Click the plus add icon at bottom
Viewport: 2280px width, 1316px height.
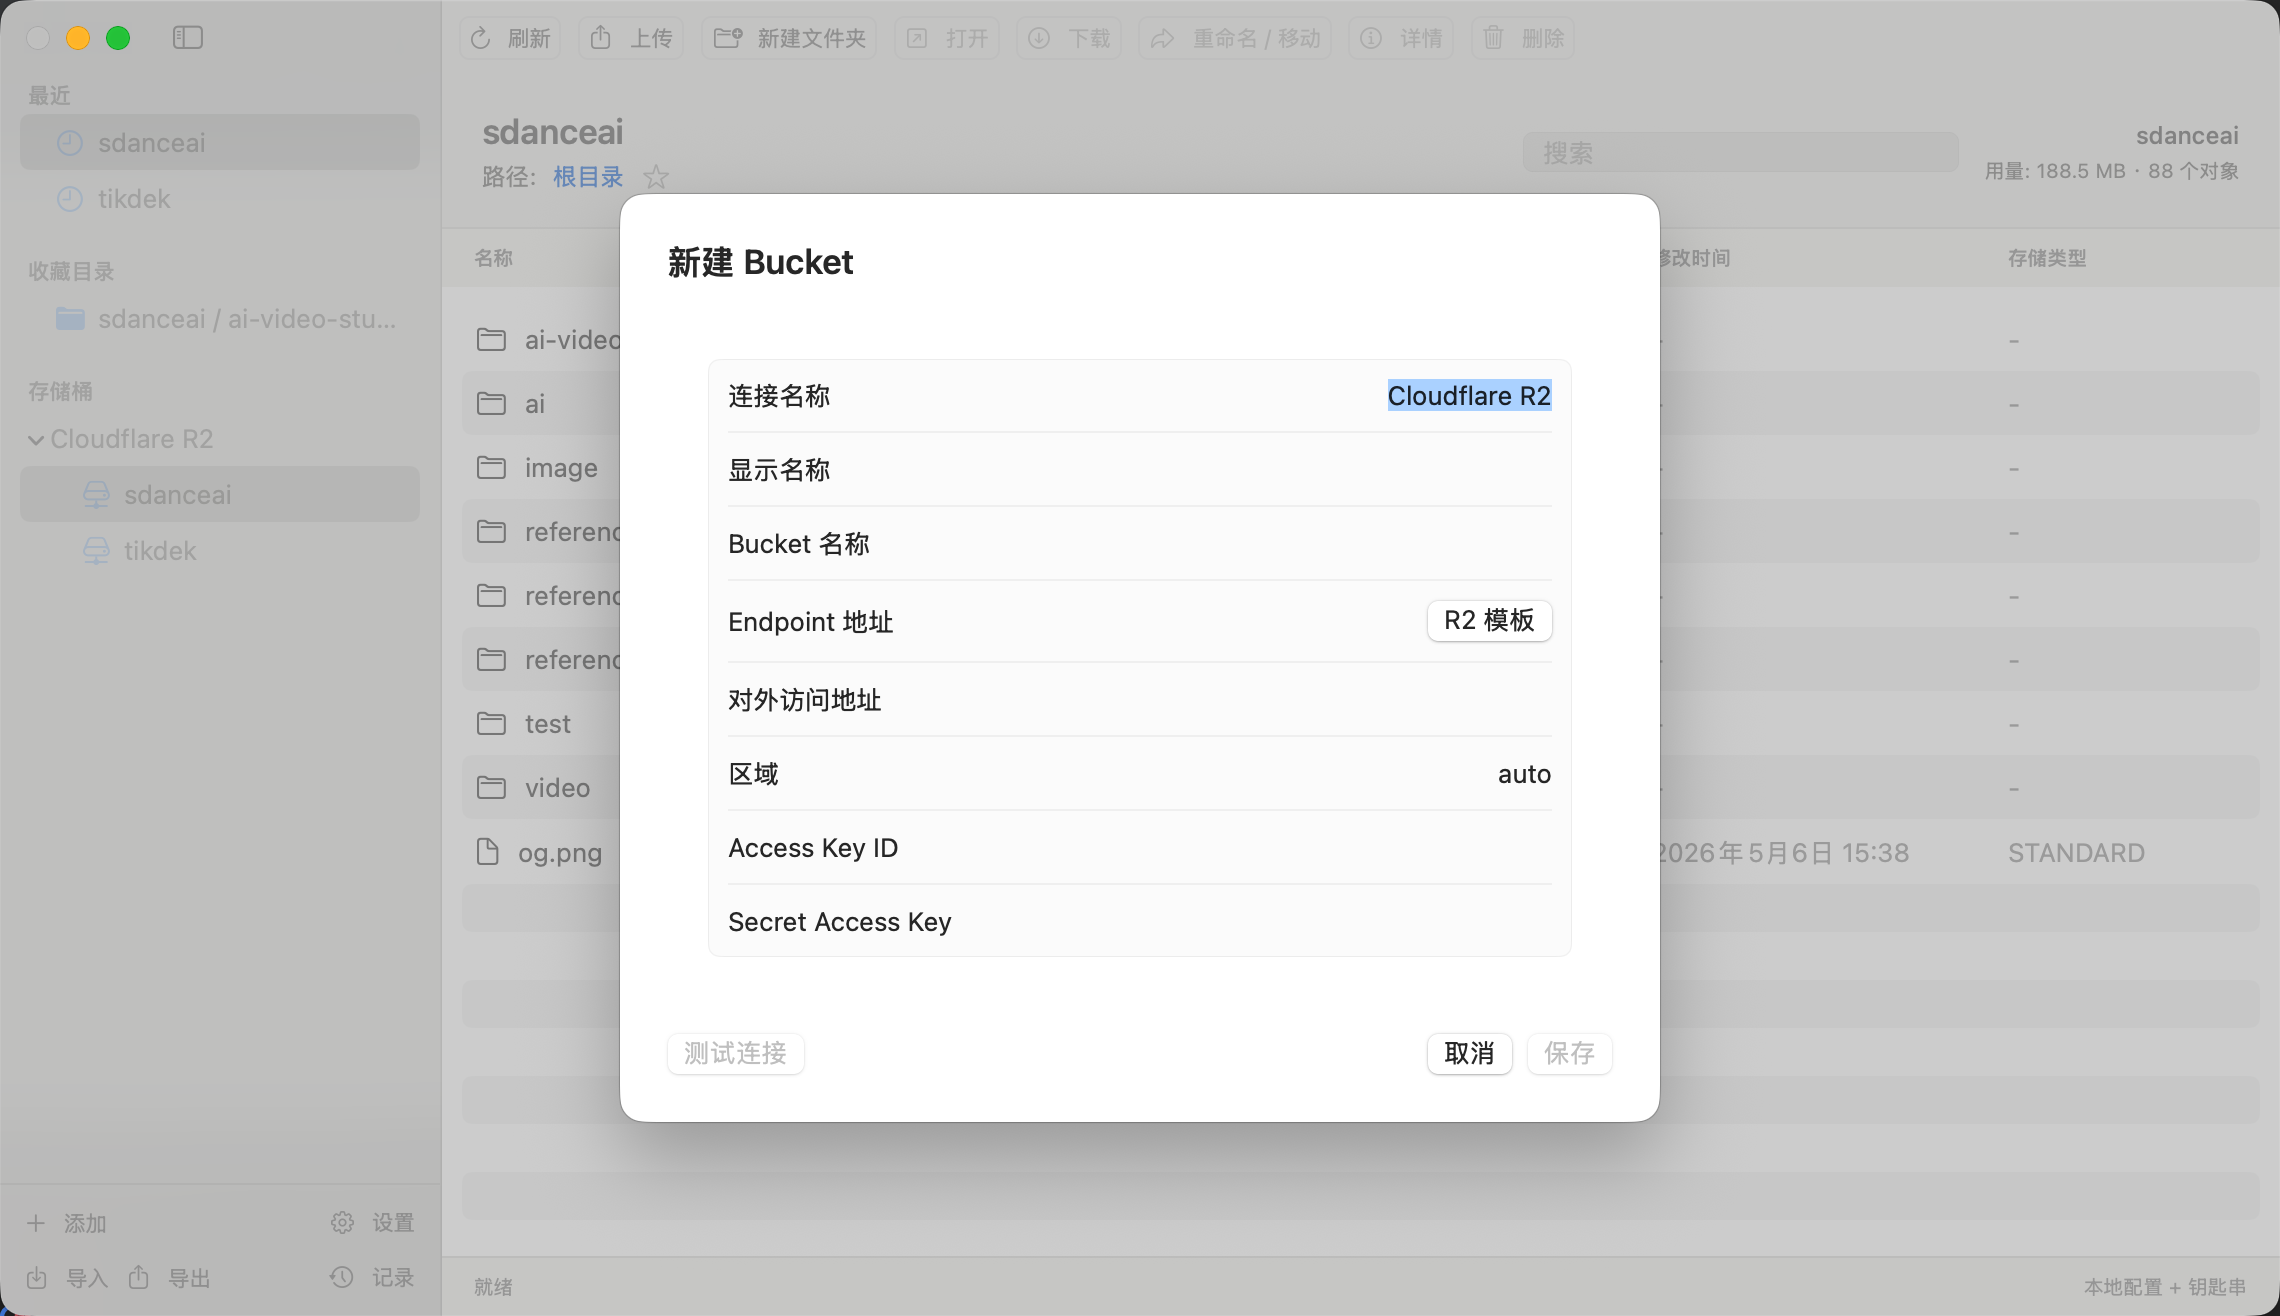point(36,1223)
